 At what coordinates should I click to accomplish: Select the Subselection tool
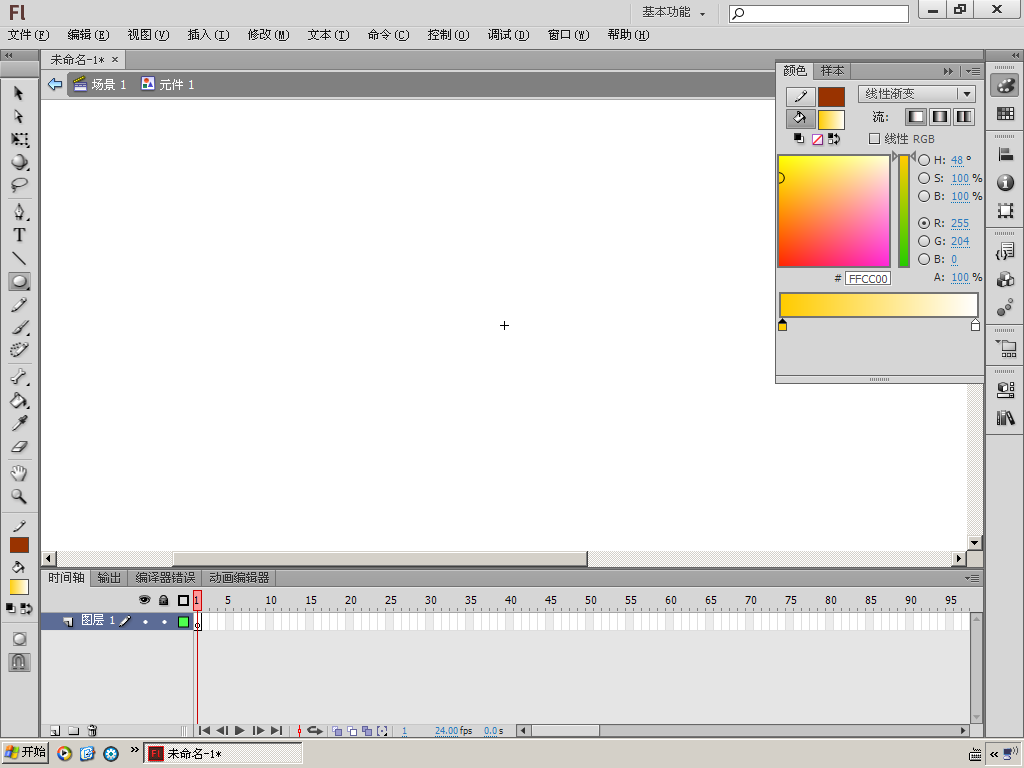point(19,116)
